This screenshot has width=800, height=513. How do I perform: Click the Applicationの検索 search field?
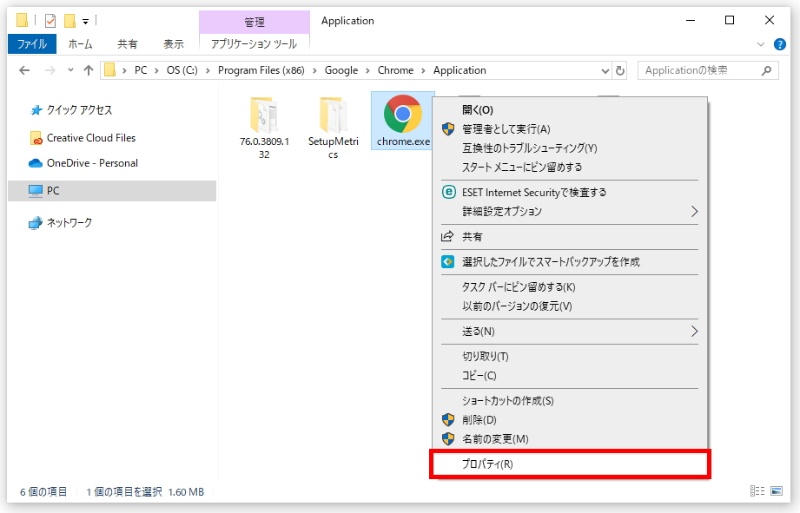tap(700, 71)
